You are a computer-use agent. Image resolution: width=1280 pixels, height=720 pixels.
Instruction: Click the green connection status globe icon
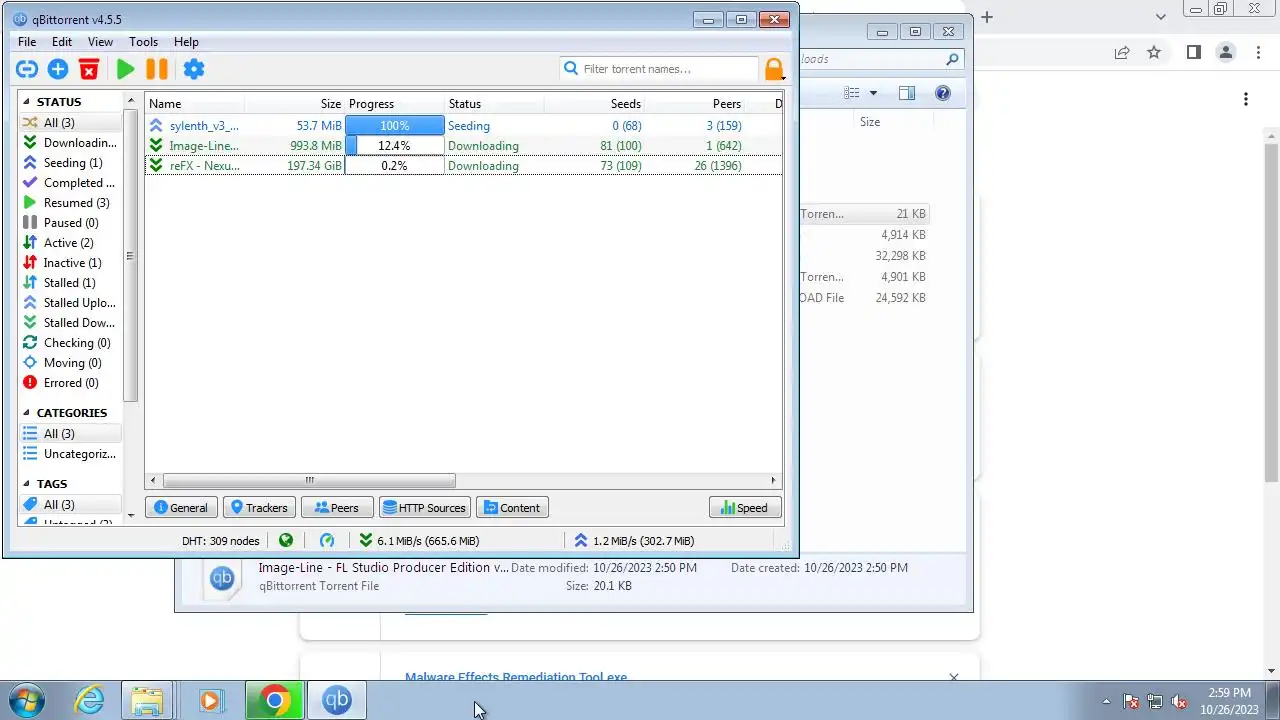click(286, 541)
